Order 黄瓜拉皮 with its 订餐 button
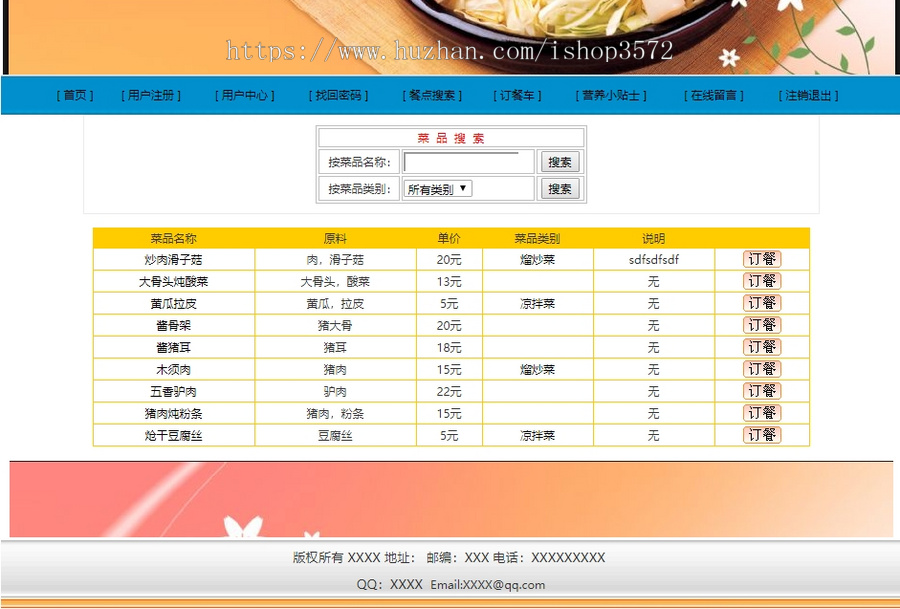The image size is (900, 609). tap(762, 303)
